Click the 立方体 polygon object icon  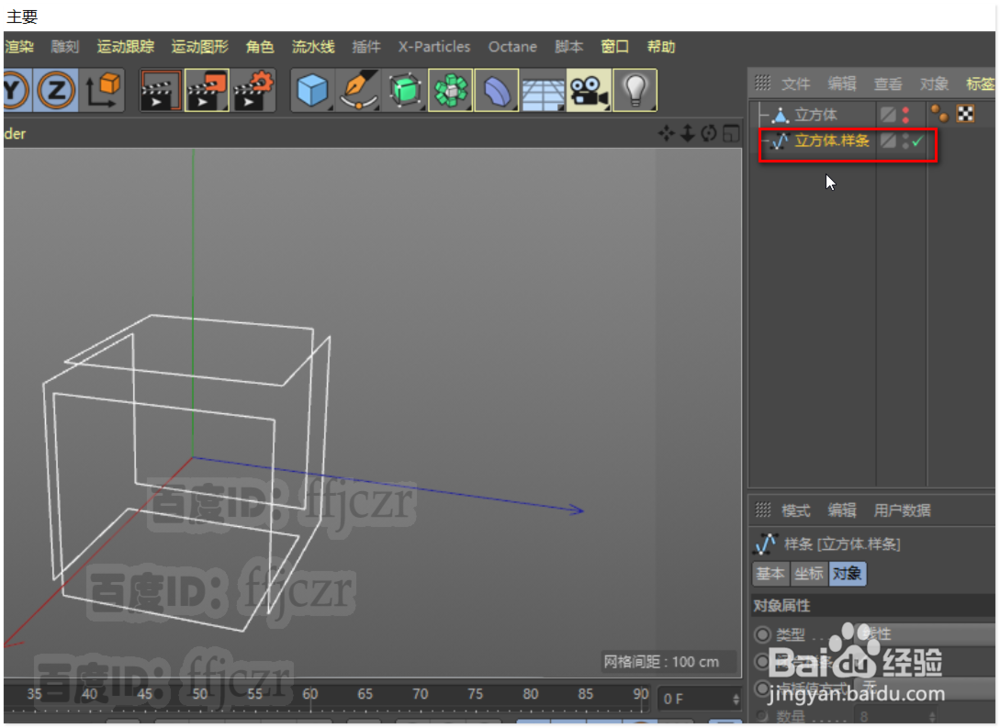pyautogui.click(x=780, y=115)
